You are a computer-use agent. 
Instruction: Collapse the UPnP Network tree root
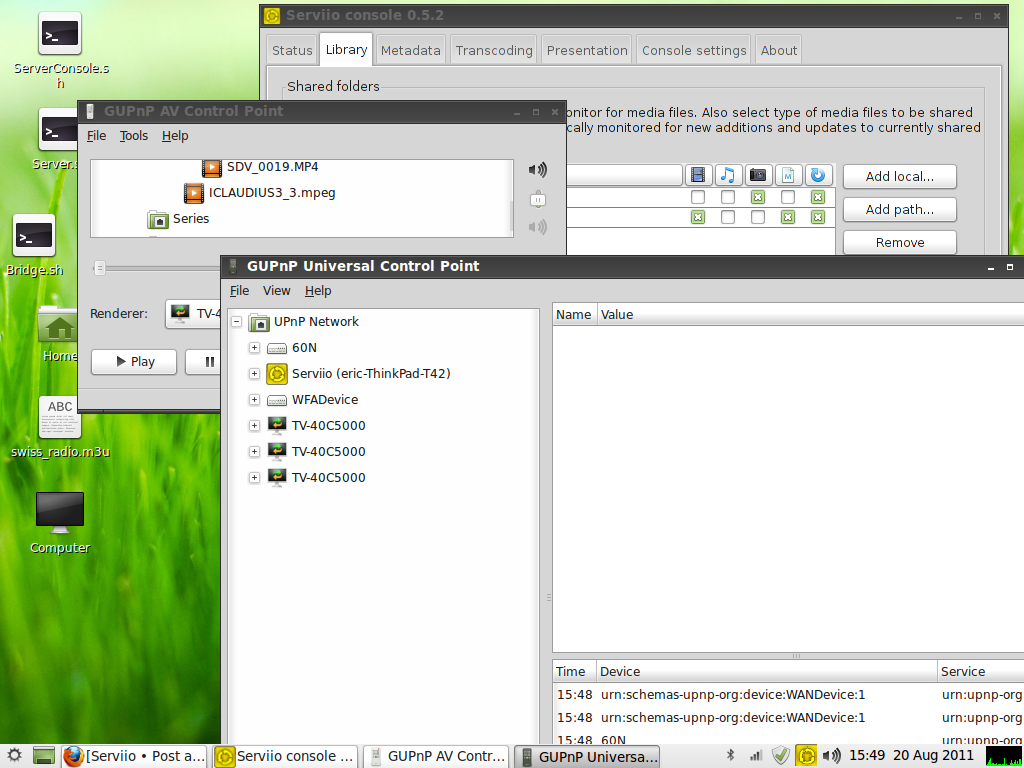[x=236, y=322]
